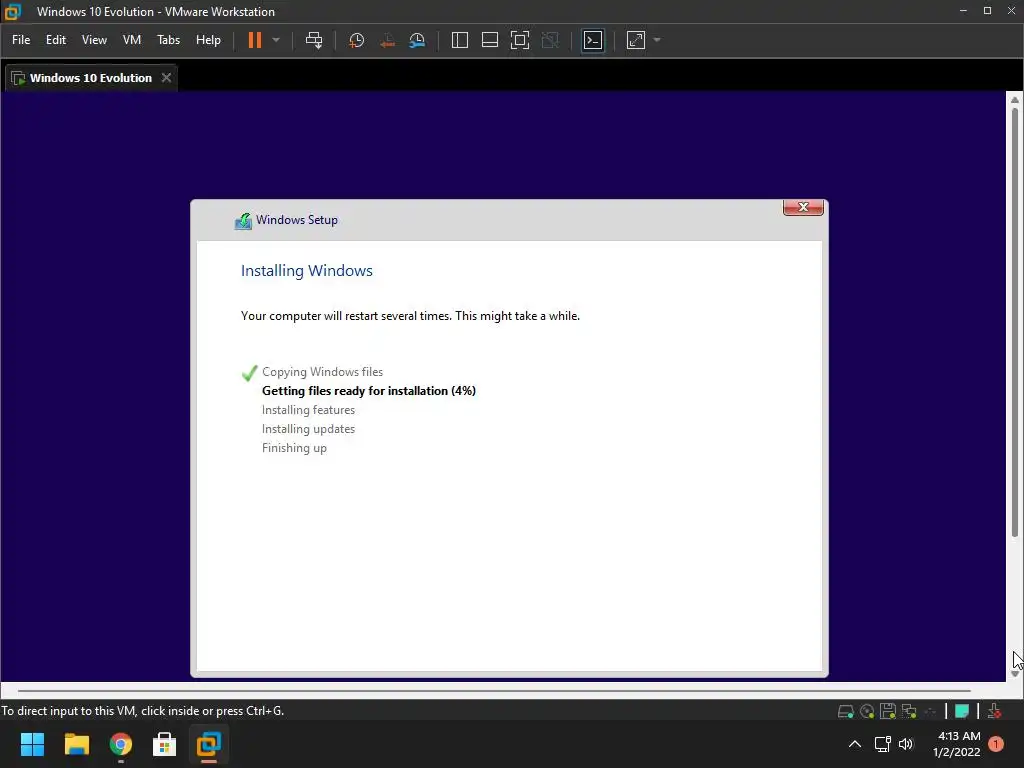Take a snapshot of this virtual machine
Viewport: 1024px width, 768px height.
point(357,40)
